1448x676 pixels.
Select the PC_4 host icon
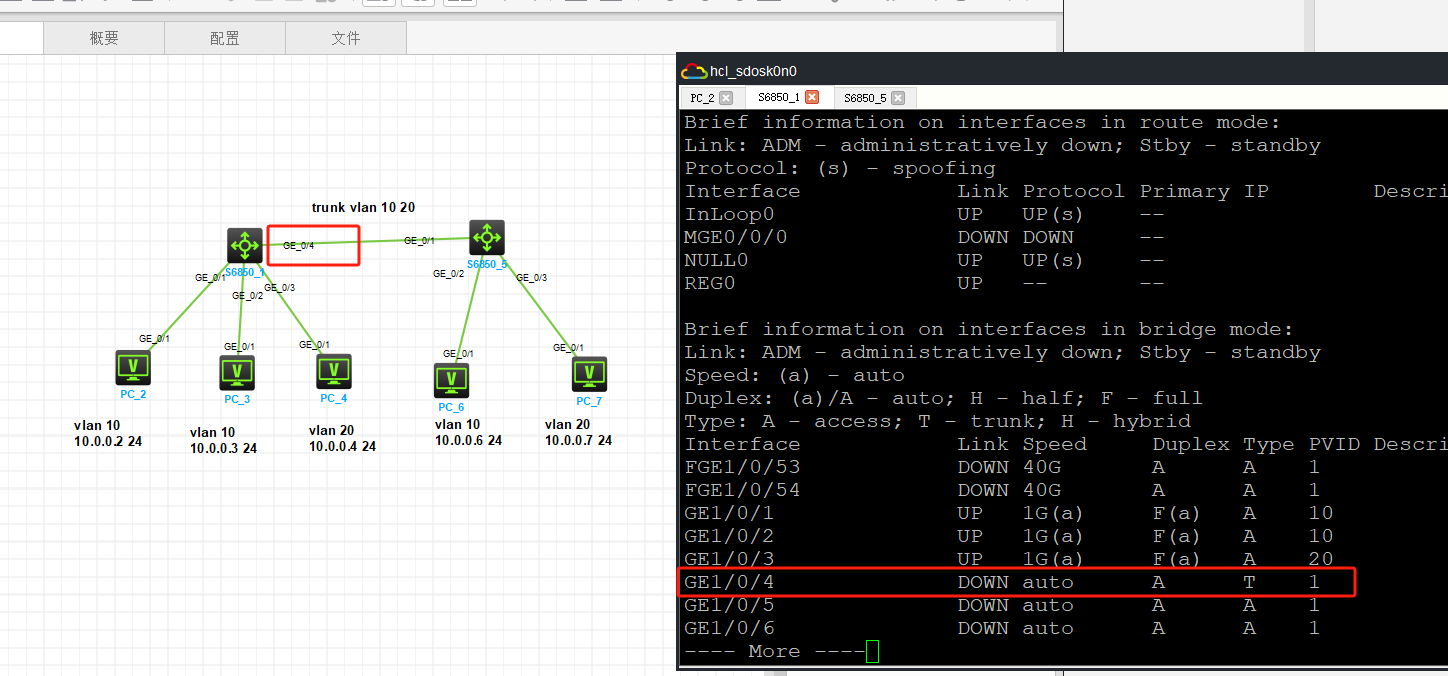(x=334, y=371)
